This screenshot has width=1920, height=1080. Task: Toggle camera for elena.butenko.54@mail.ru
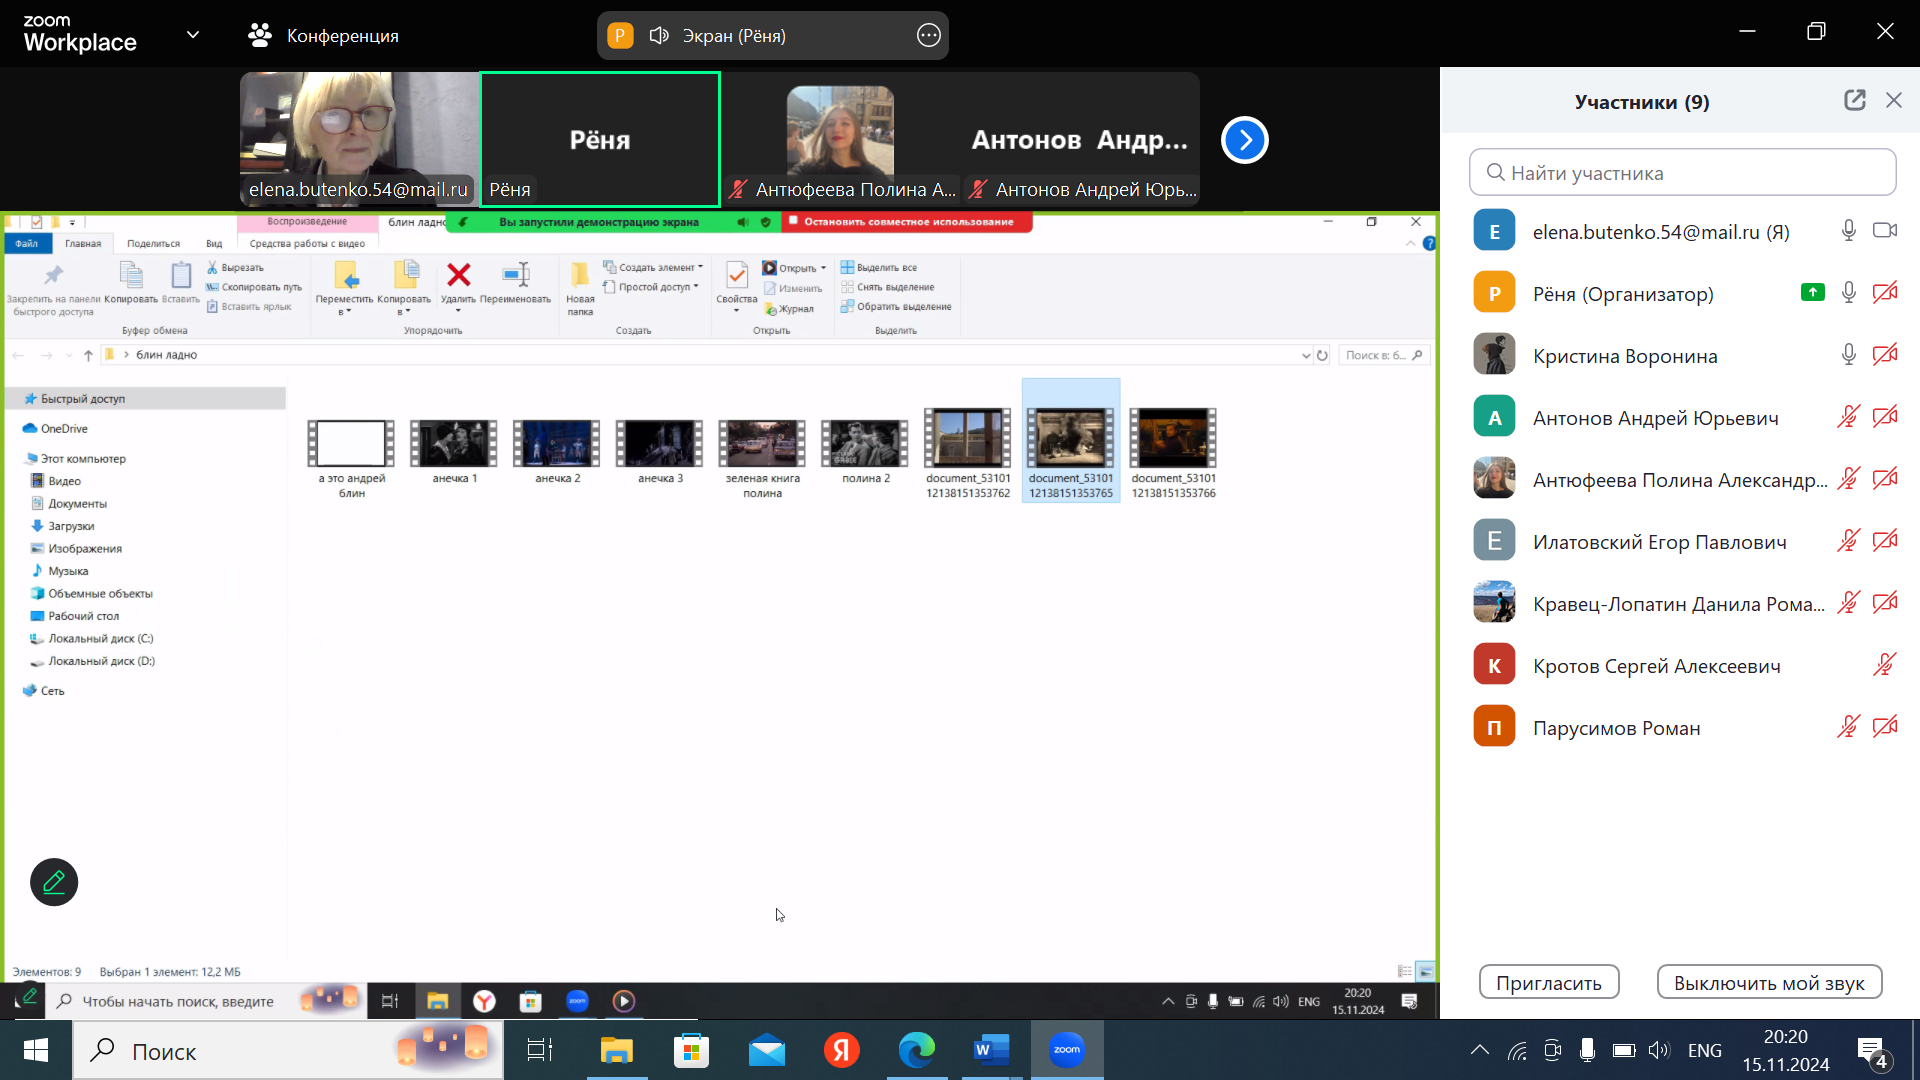click(1885, 231)
